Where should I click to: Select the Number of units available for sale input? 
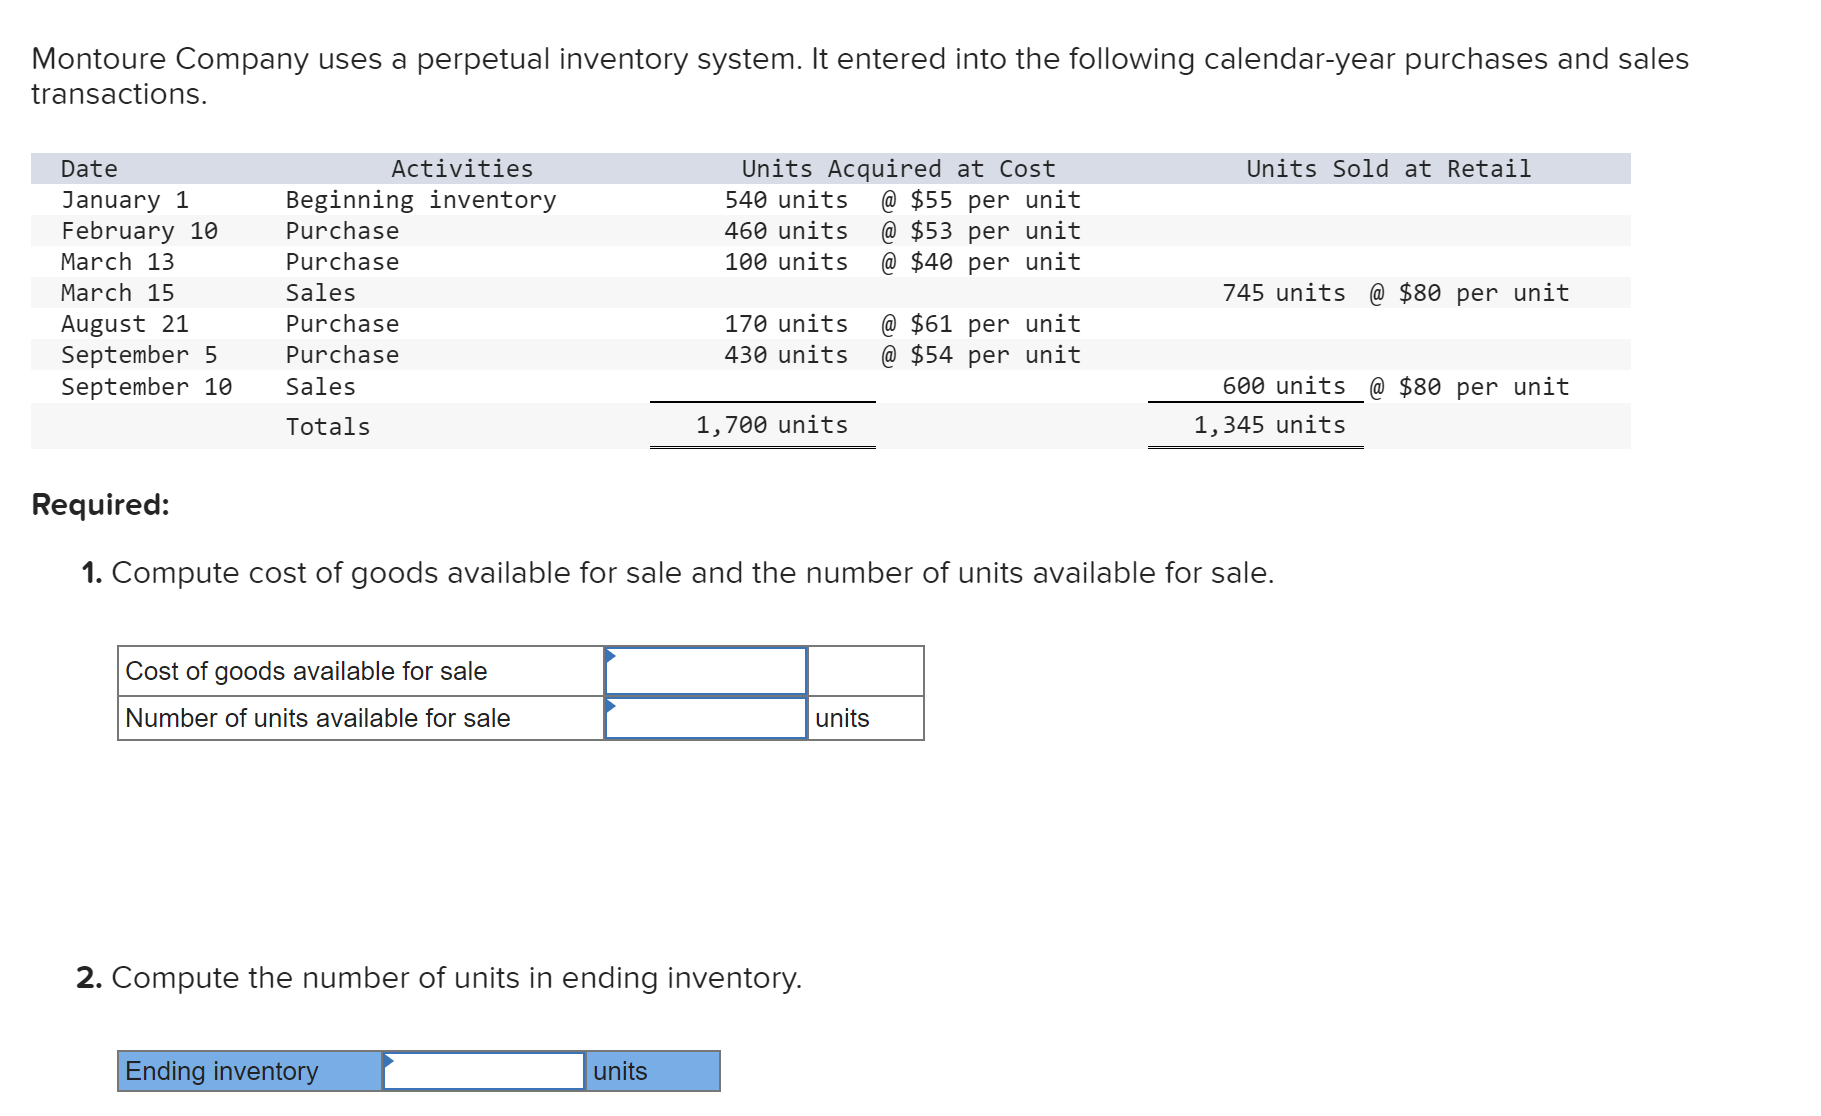point(706,716)
